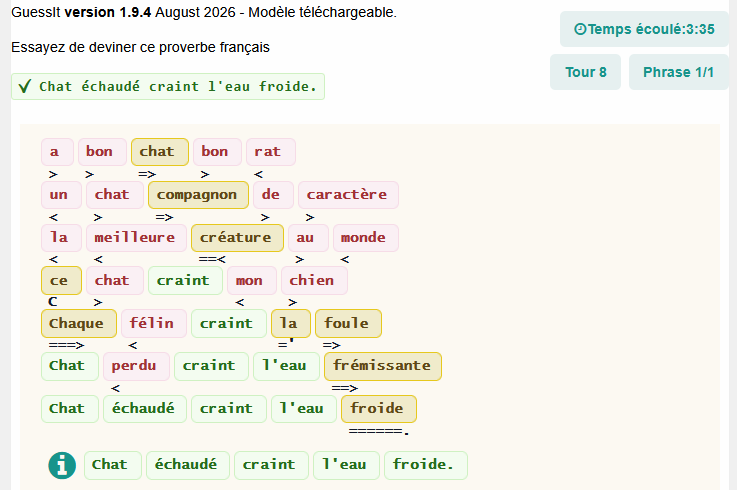The image size is (737, 490).
Task: Click the 'créature' word tile
Action: pos(237,237)
